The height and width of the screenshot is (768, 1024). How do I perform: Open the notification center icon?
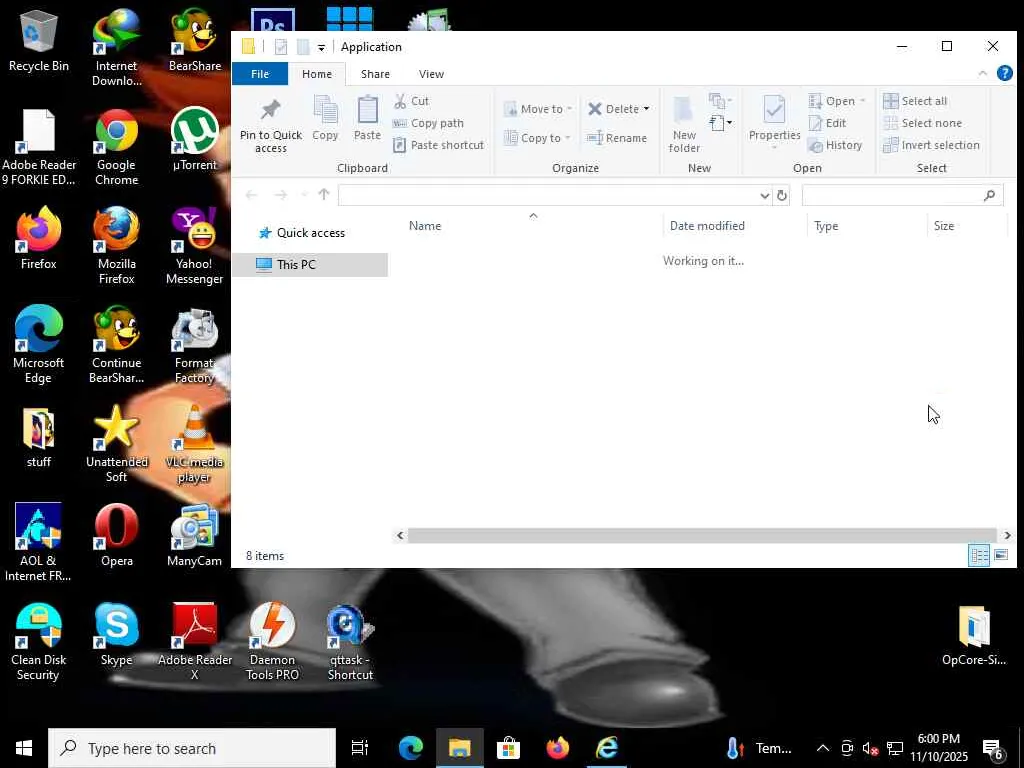point(992,748)
